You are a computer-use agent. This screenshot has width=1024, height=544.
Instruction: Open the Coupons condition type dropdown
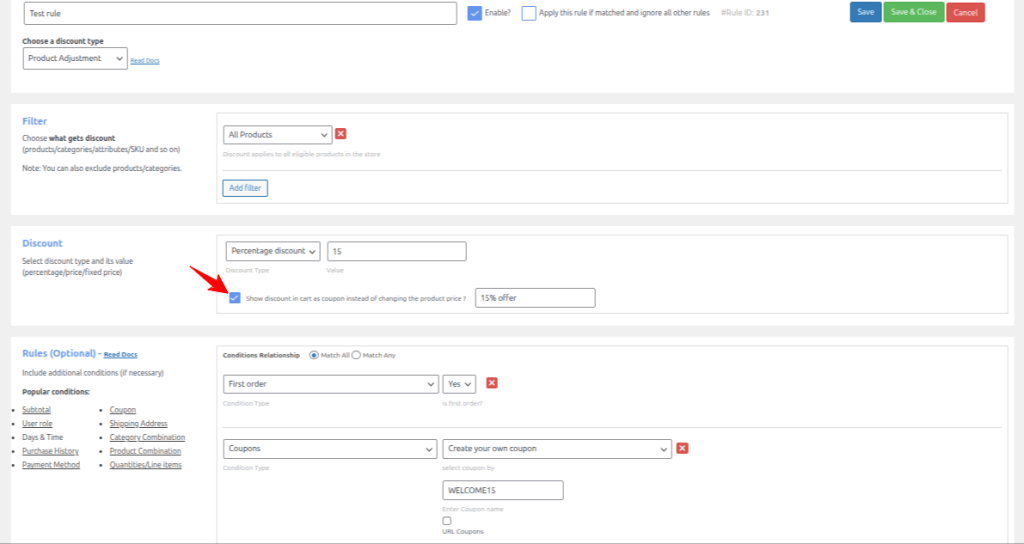(331, 449)
